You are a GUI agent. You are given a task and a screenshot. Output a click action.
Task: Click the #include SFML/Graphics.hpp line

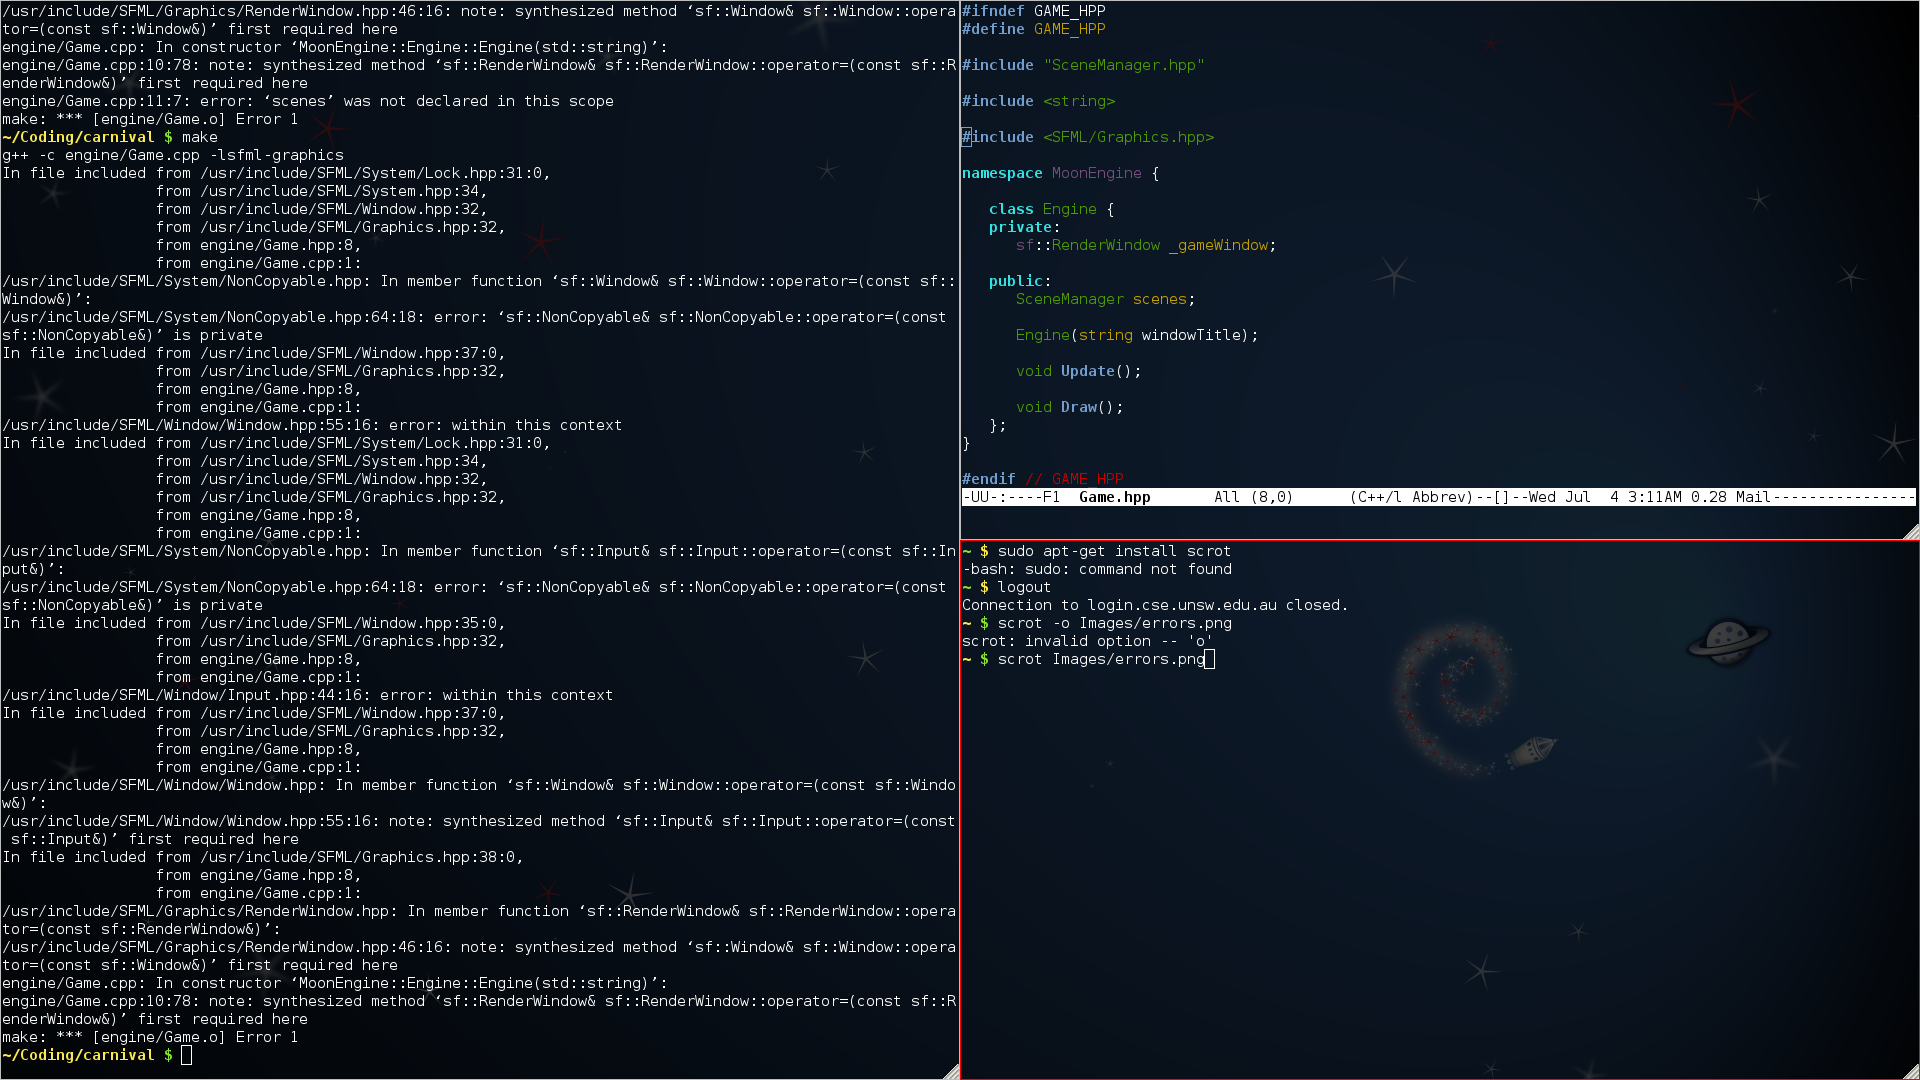click(1088, 137)
